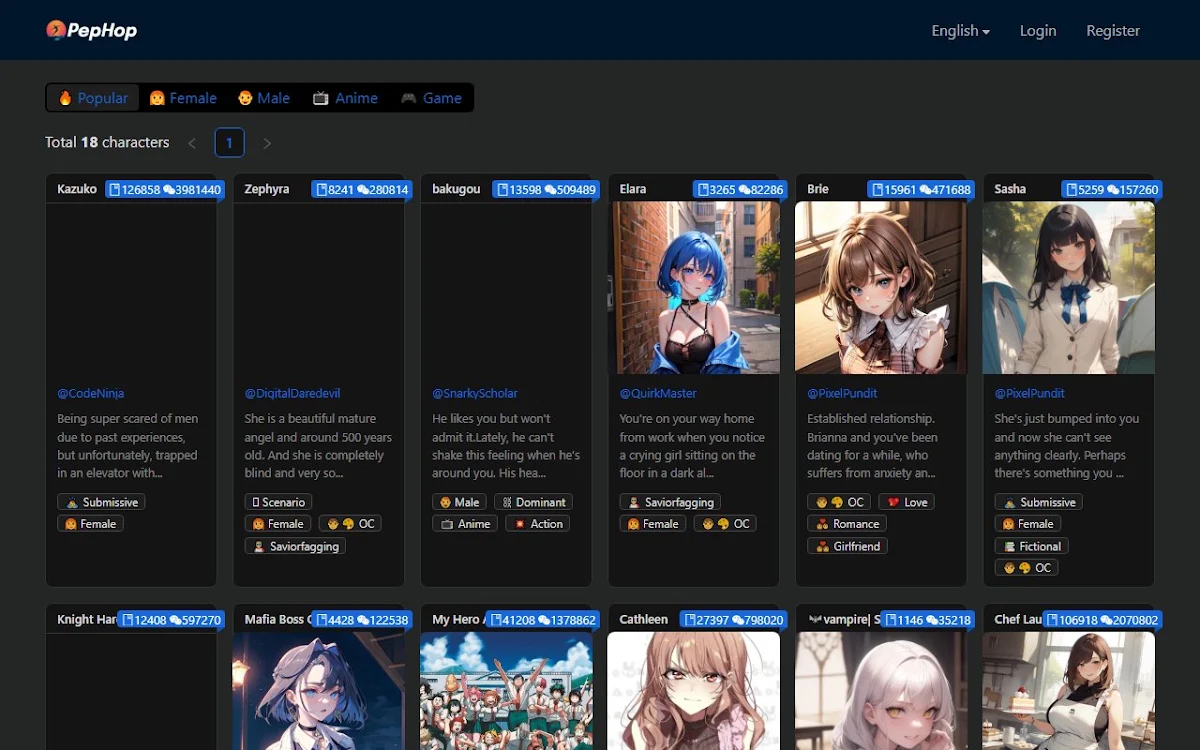The image size is (1200, 750).
Task: Open Cathleen character image
Action: click(694, 691)
